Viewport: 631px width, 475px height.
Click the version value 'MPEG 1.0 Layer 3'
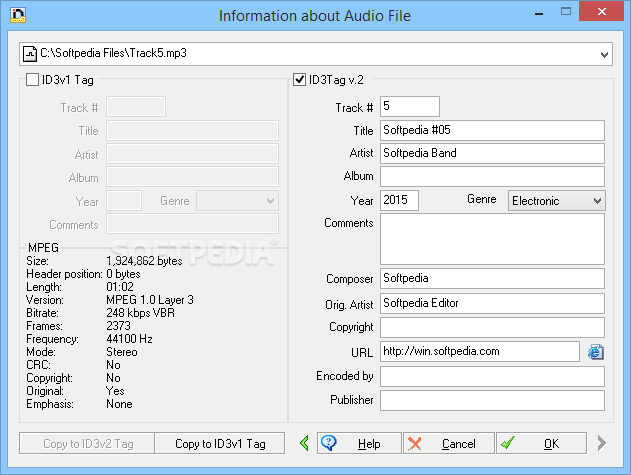pyautogui.click(x=150, y=300)
